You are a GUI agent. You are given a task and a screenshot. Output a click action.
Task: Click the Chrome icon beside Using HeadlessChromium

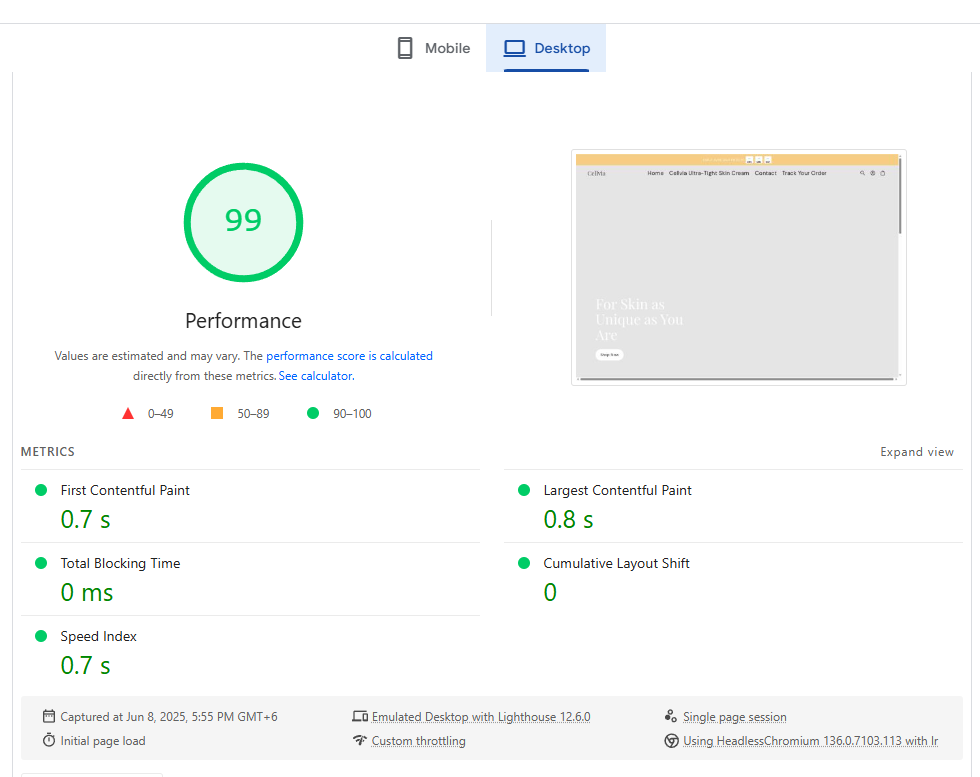671,741
